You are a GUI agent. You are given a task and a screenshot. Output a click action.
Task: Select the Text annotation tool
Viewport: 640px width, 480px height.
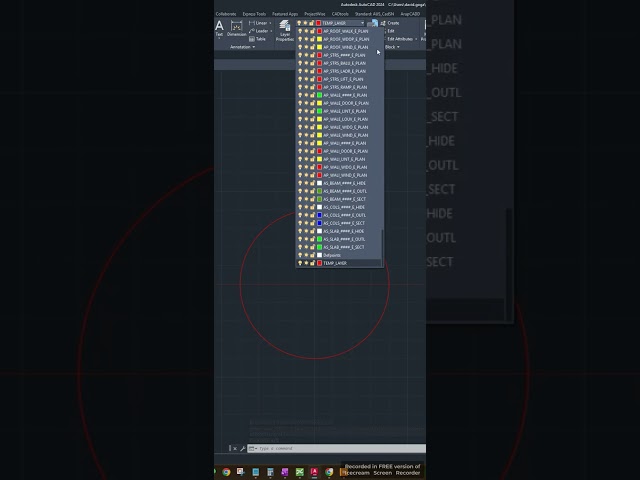[x=219, y=29]
